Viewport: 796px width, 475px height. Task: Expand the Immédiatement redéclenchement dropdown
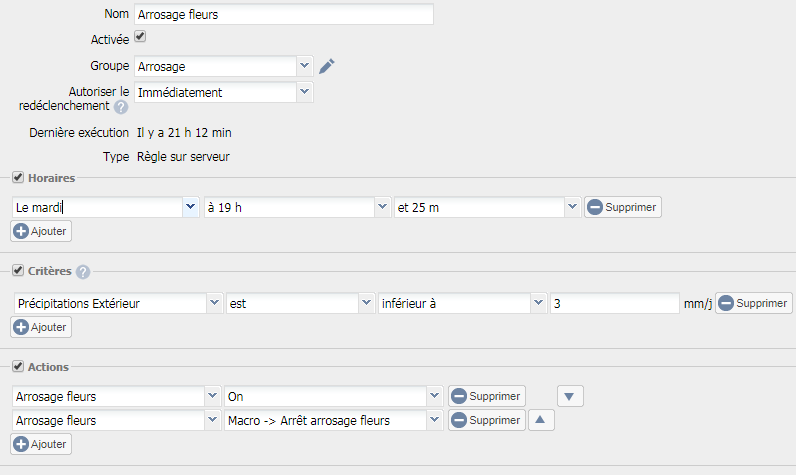(x=304, y=92)
